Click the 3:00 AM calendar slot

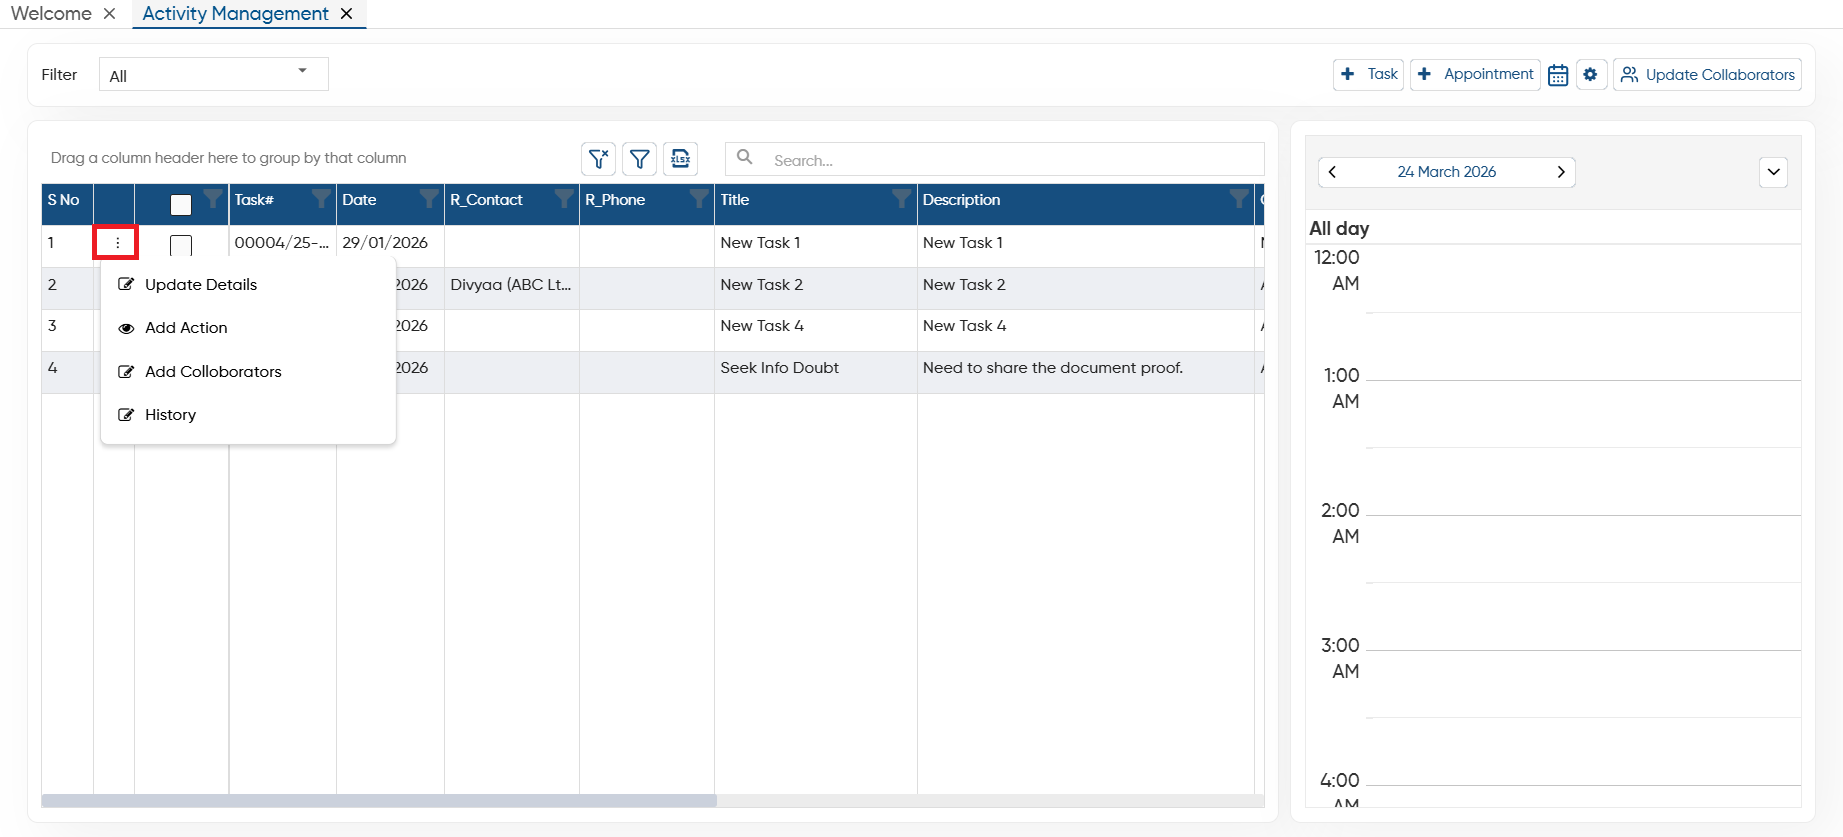click(x=1583, y=683)
